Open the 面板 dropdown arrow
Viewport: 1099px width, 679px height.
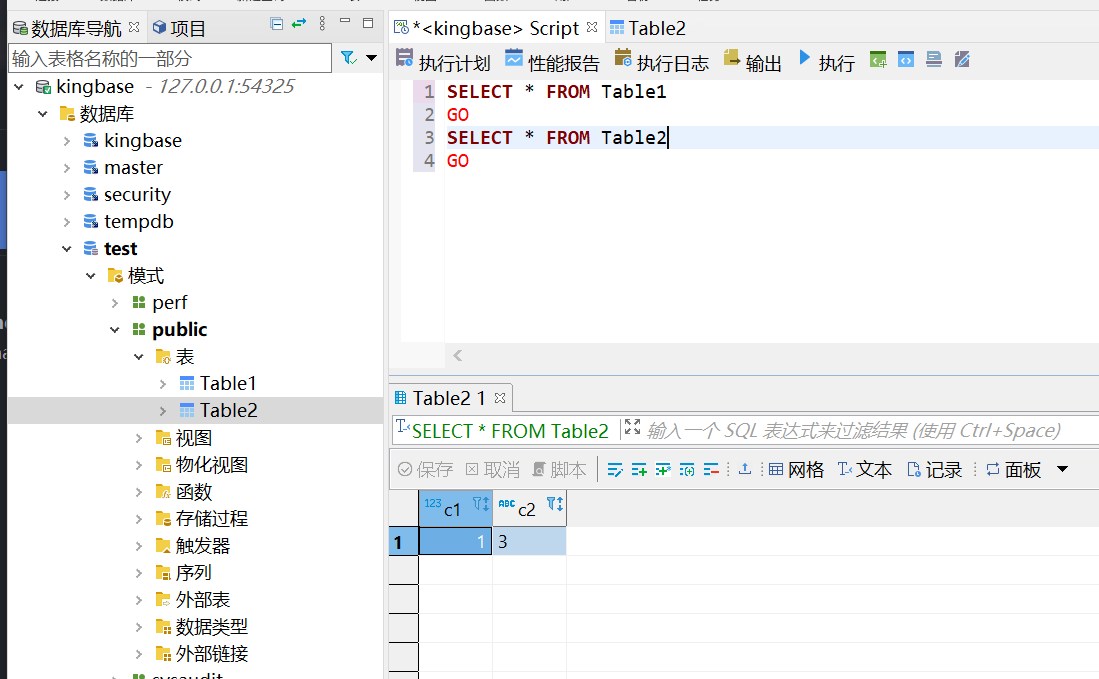(1063, 469)
